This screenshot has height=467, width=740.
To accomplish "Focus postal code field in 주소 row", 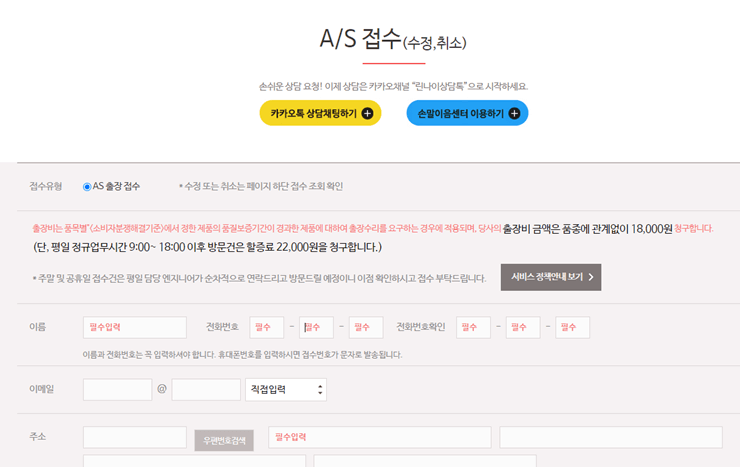I will 135,437.
